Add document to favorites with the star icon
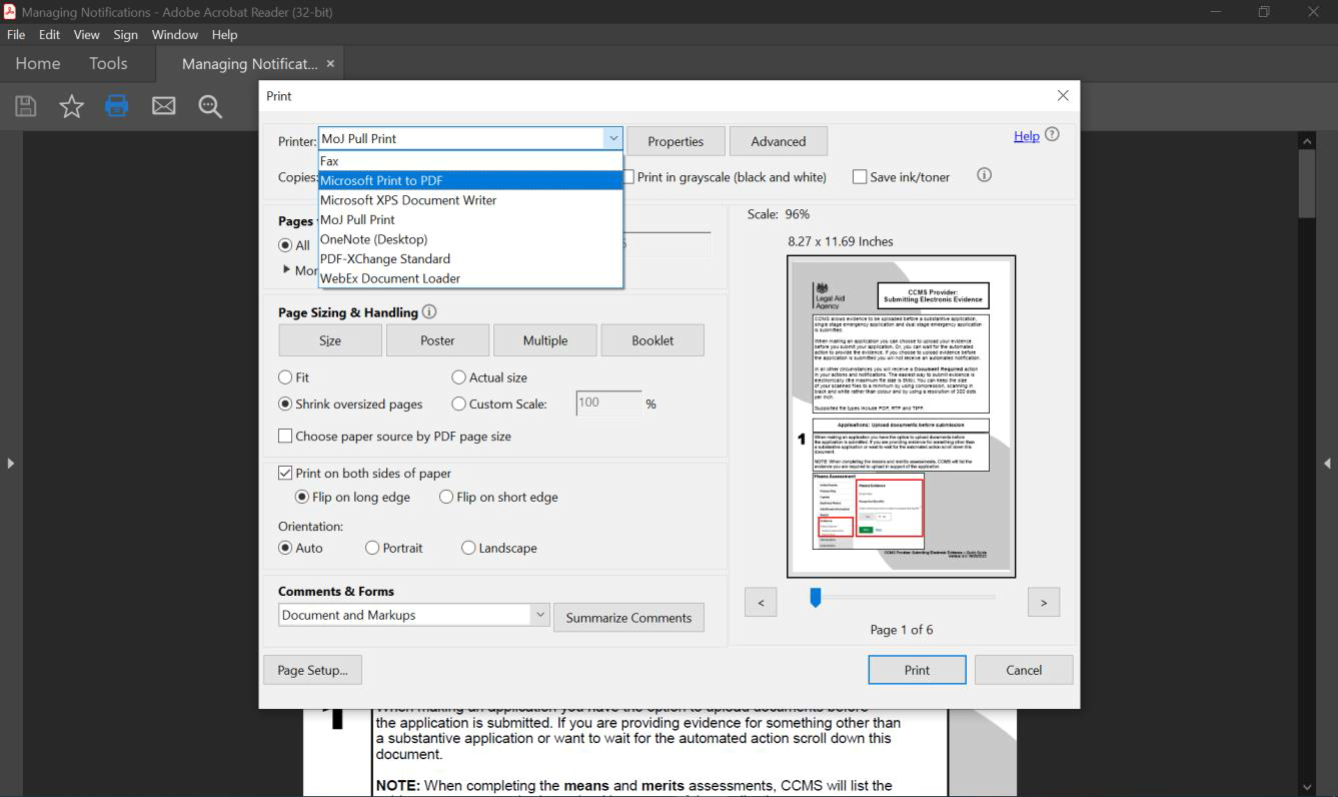1338x797 pixels. [x=71, y=106]
